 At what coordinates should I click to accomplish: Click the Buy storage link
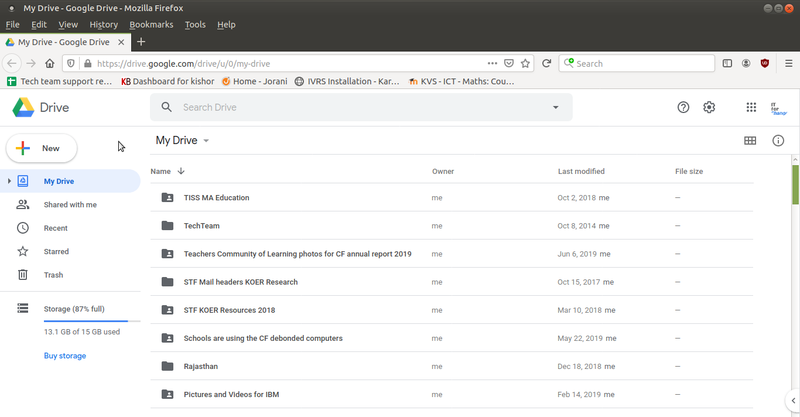point(65,356)
